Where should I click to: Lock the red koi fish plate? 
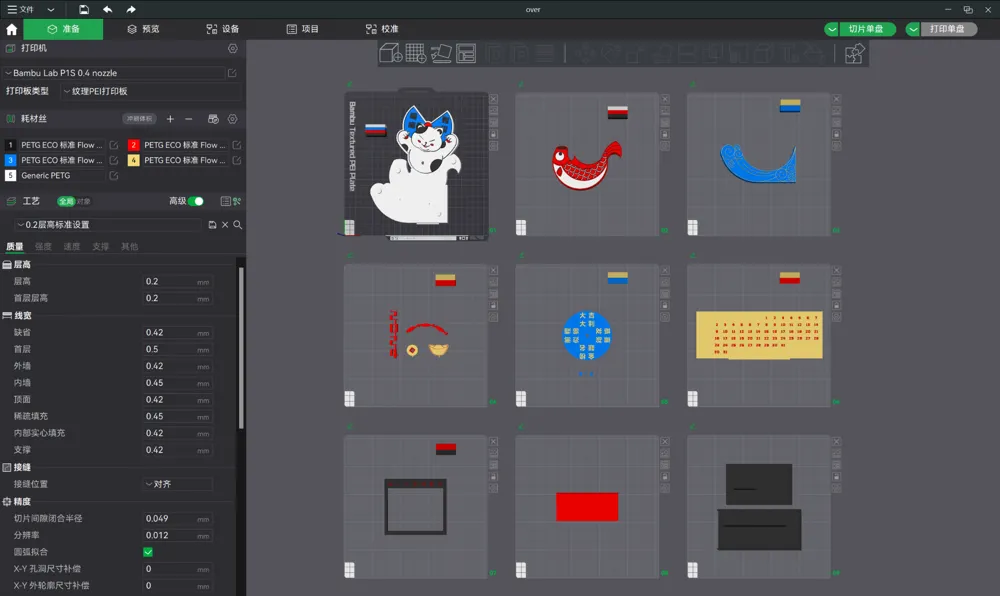665,134
